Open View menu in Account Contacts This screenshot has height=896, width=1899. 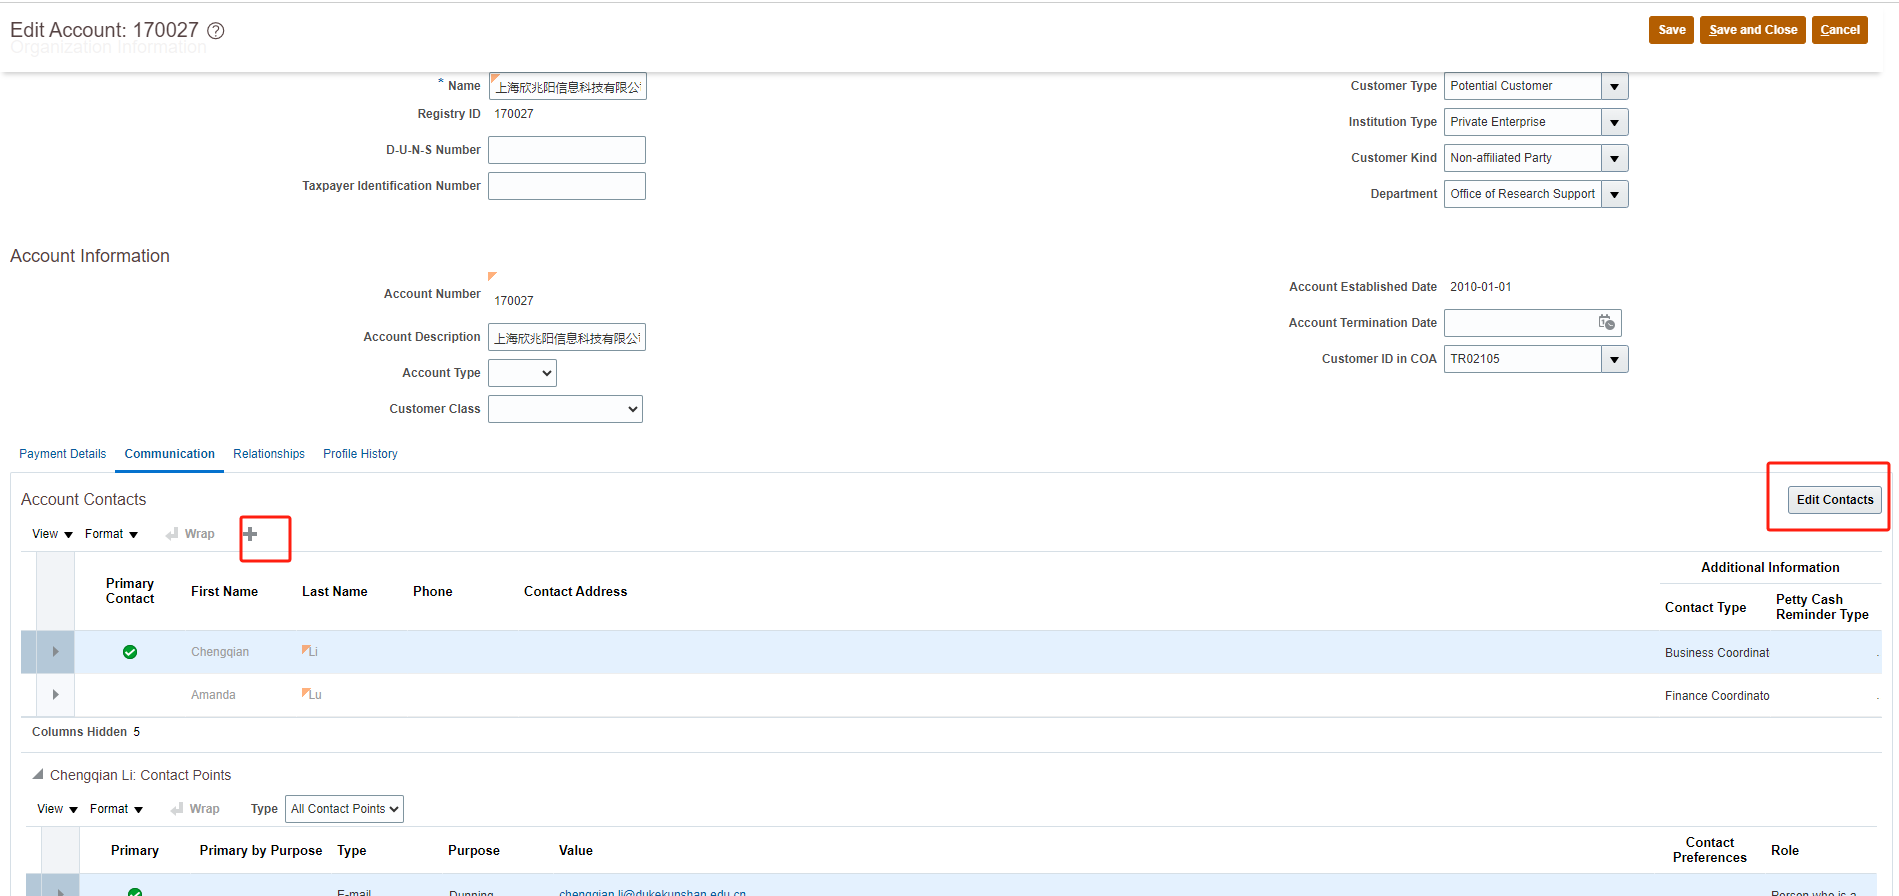pos(52,534)
